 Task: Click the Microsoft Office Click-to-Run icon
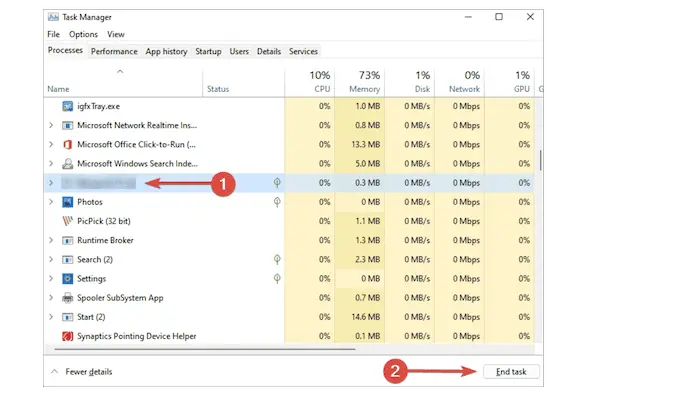[67, 145]
